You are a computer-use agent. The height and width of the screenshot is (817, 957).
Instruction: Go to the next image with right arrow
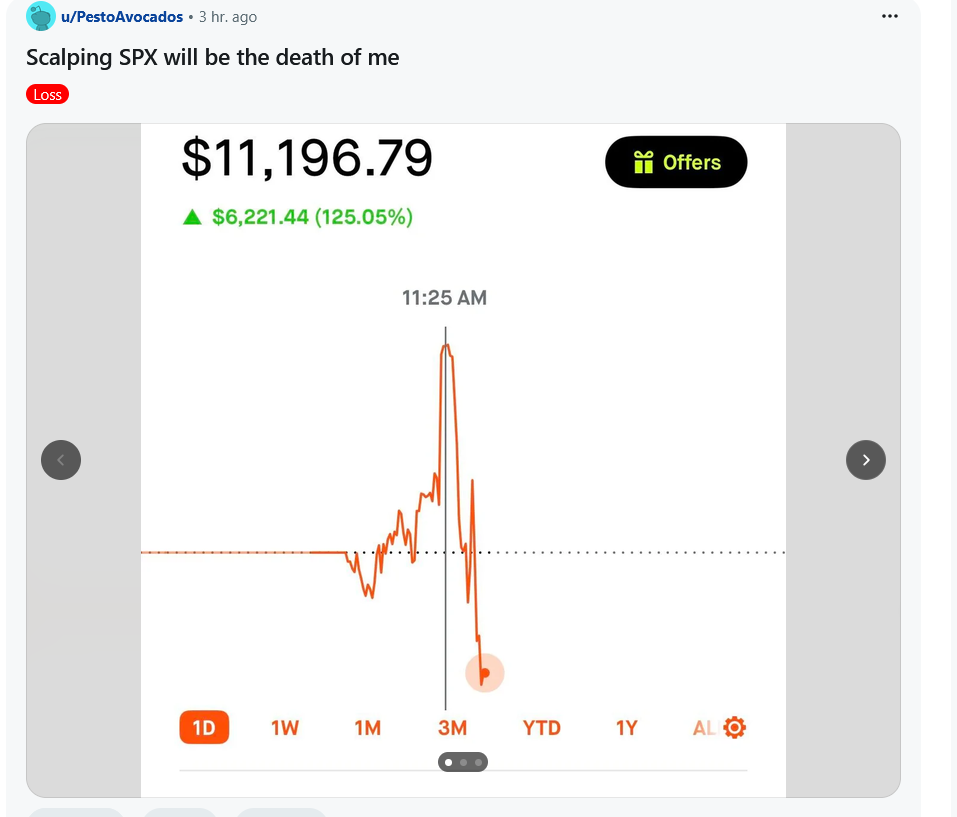click(865, 460)
